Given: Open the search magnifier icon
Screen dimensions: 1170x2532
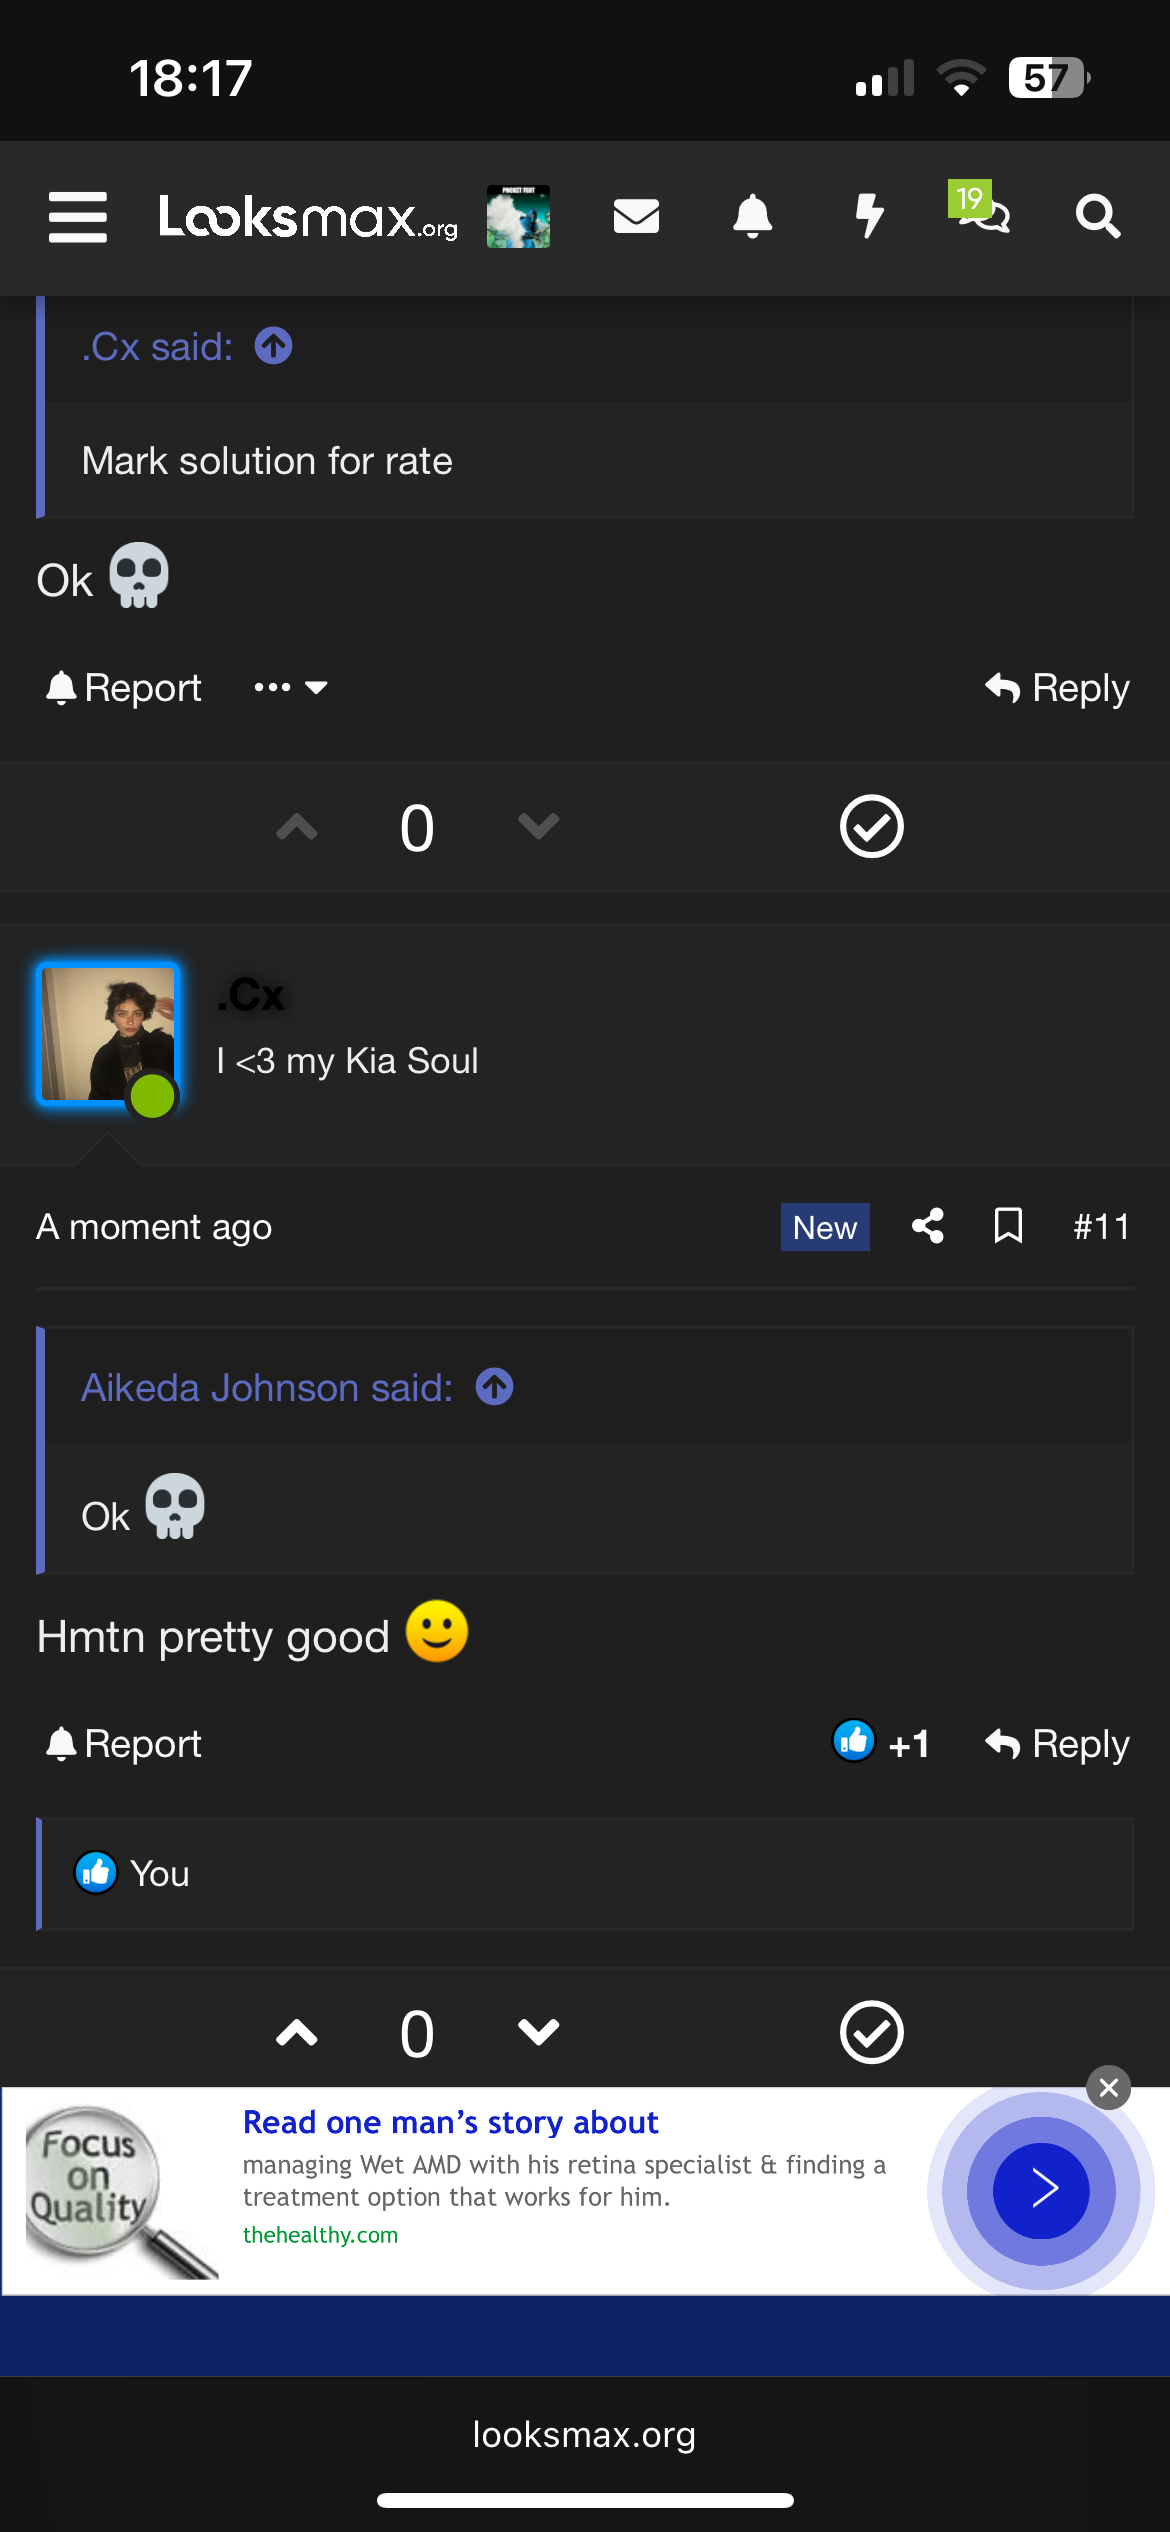Looking at the screenshot, I should (x=1097, y=216).
